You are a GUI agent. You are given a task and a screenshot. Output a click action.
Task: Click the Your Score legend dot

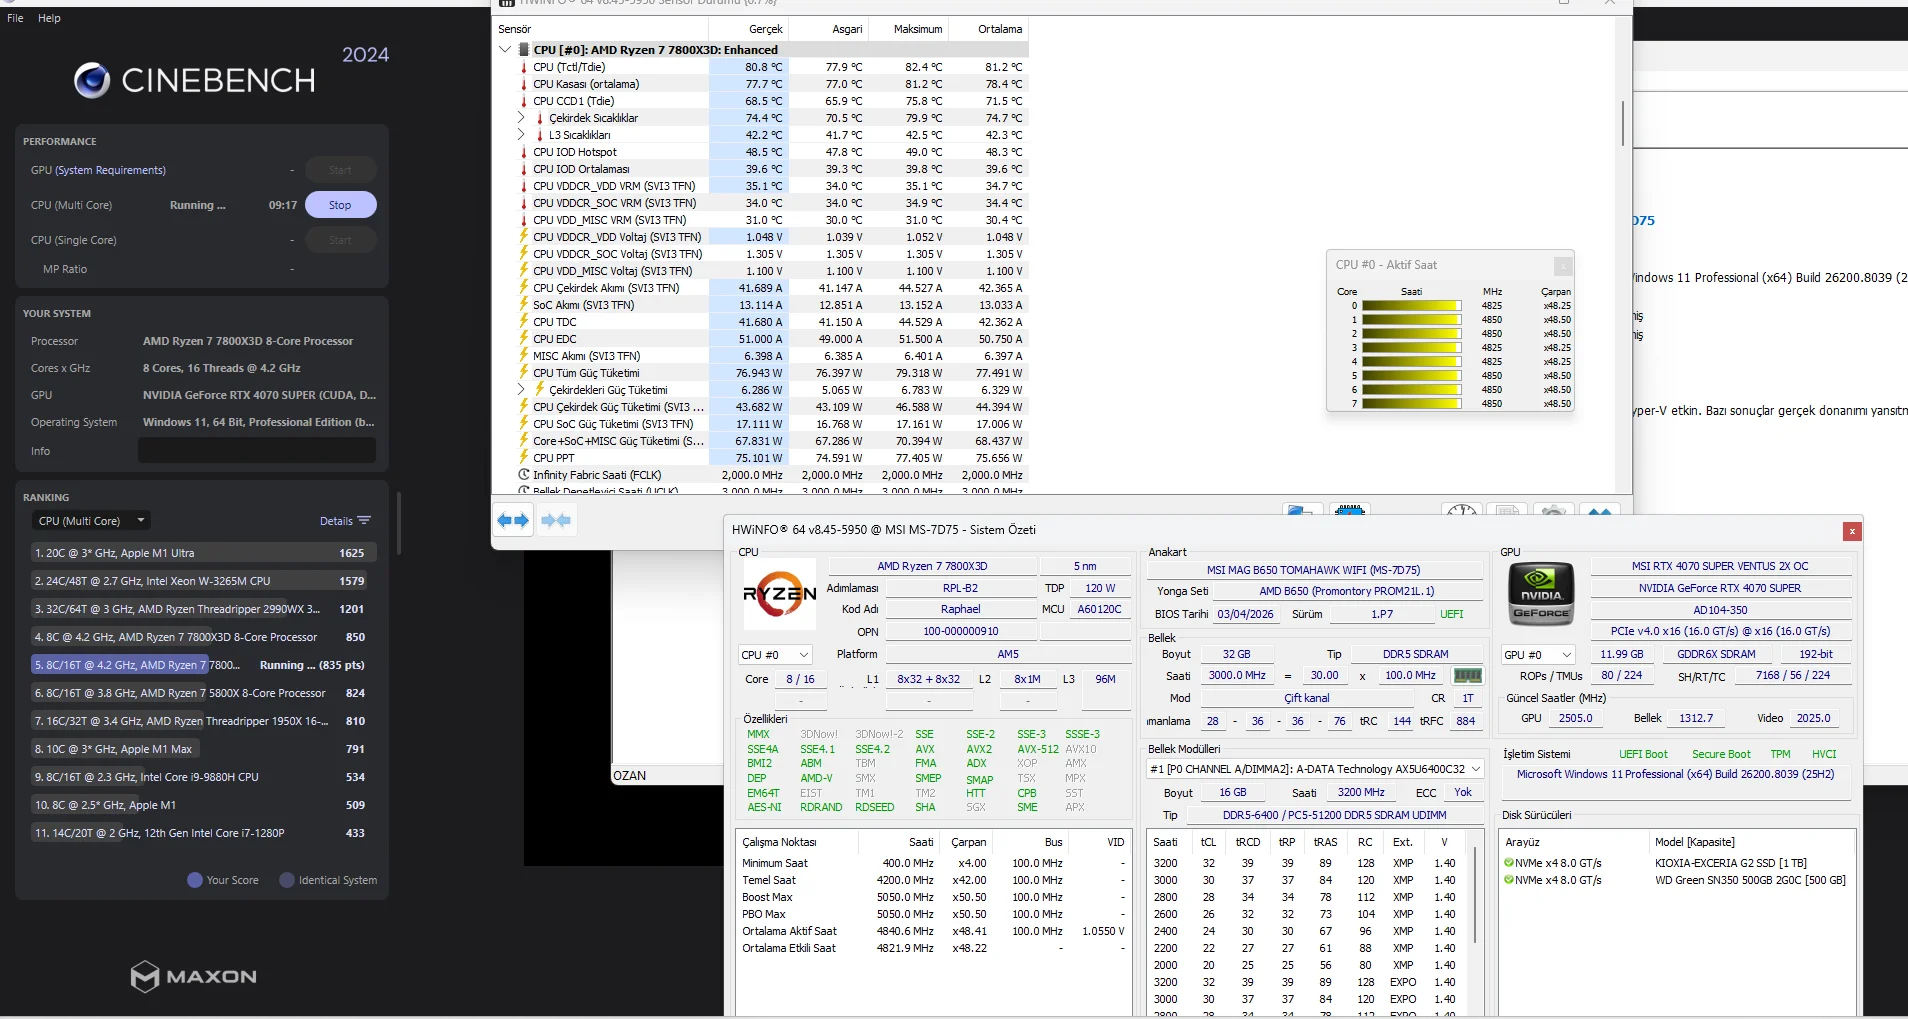(x=195, y=880)
